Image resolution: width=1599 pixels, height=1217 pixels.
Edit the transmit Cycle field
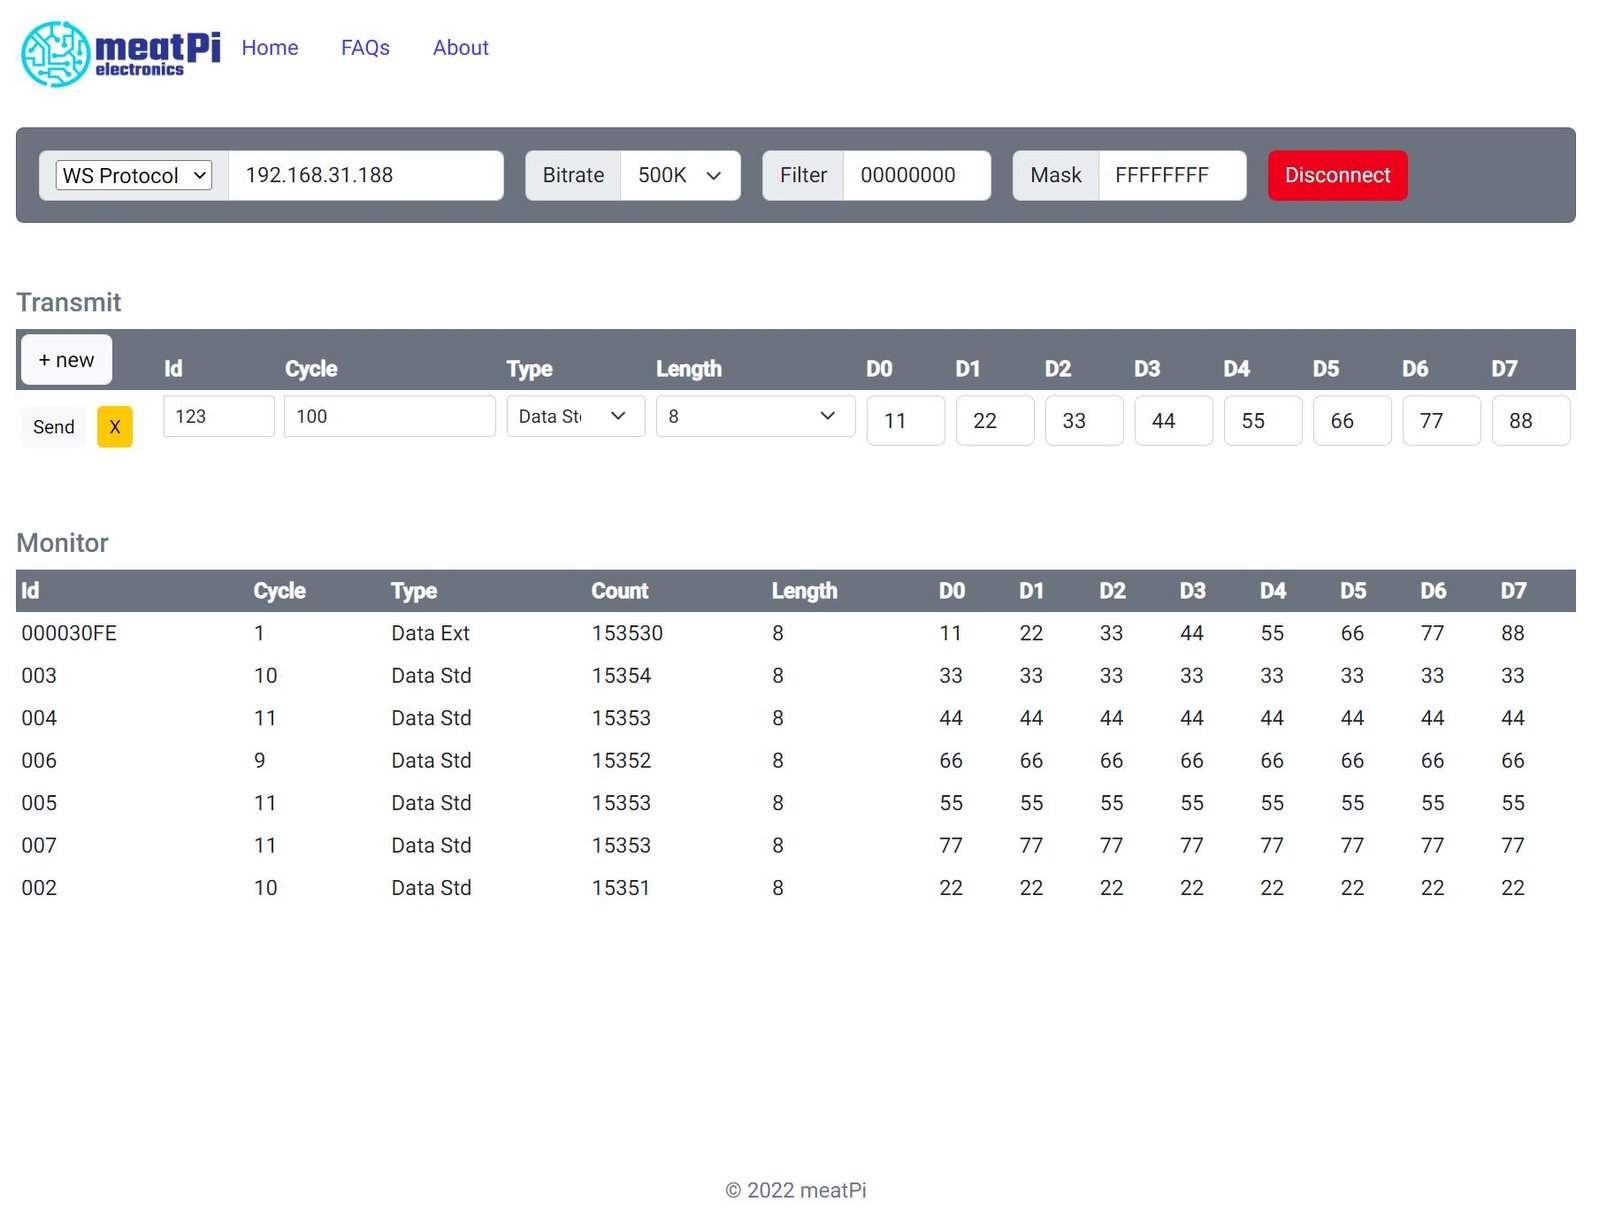389,417
